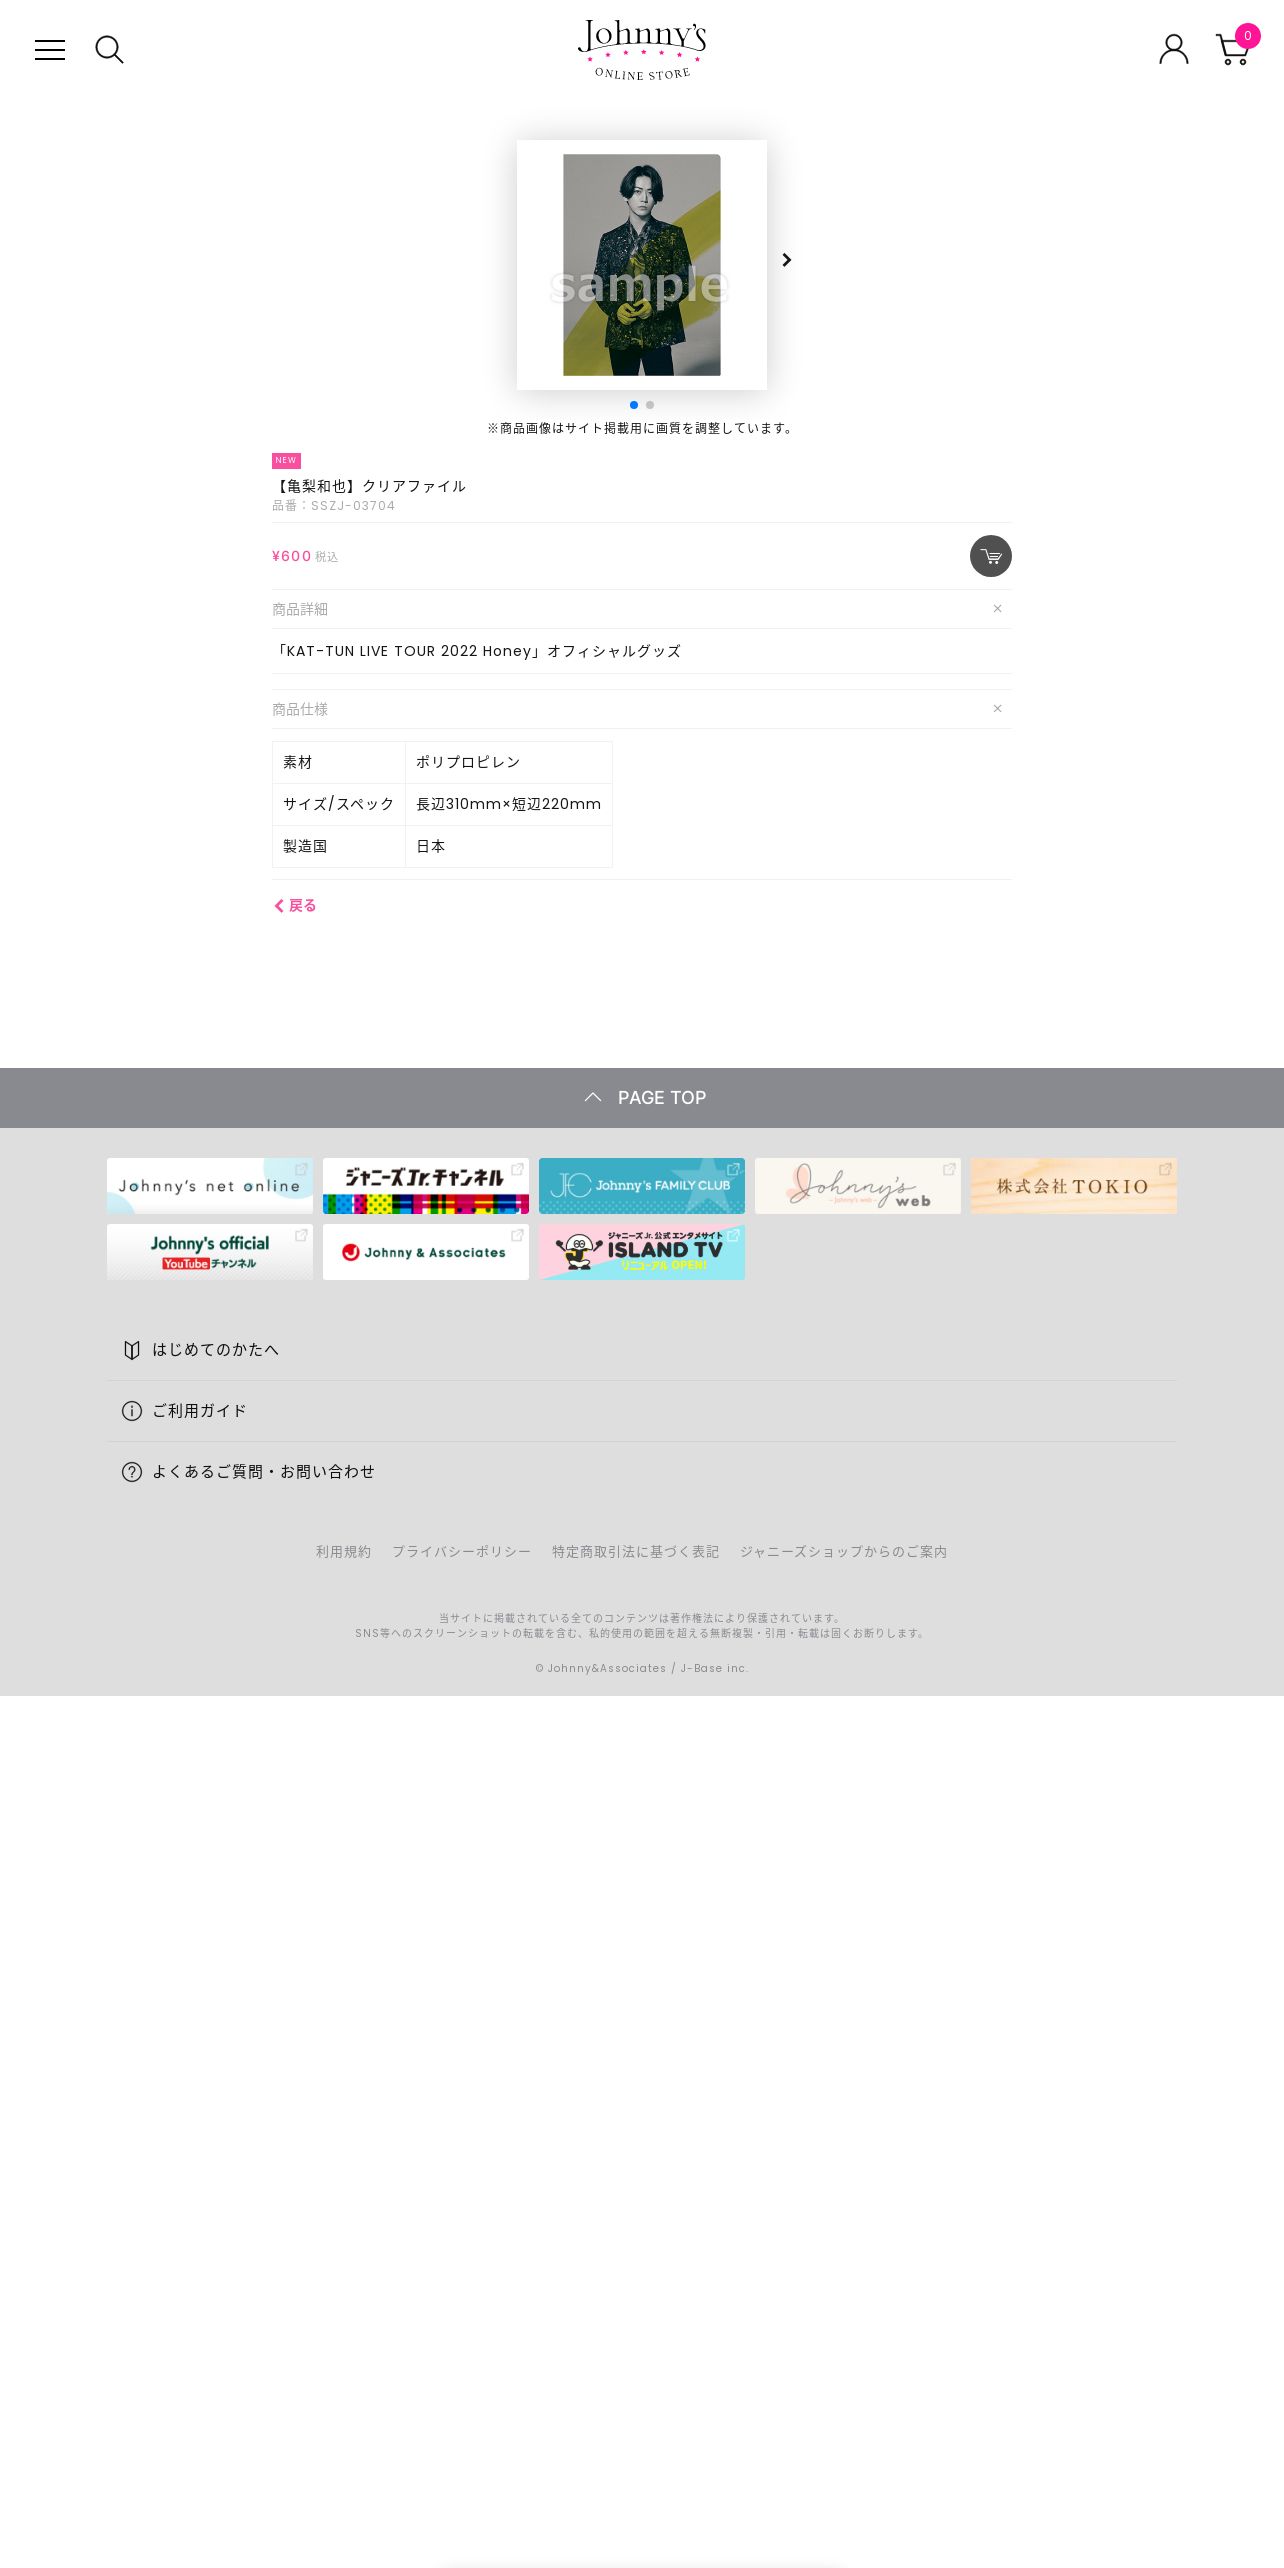Select second image carousel dot
Image resolution: width=1284 pixels, height=2568 pixels.
pyautogui.click(x=650, y=405)
